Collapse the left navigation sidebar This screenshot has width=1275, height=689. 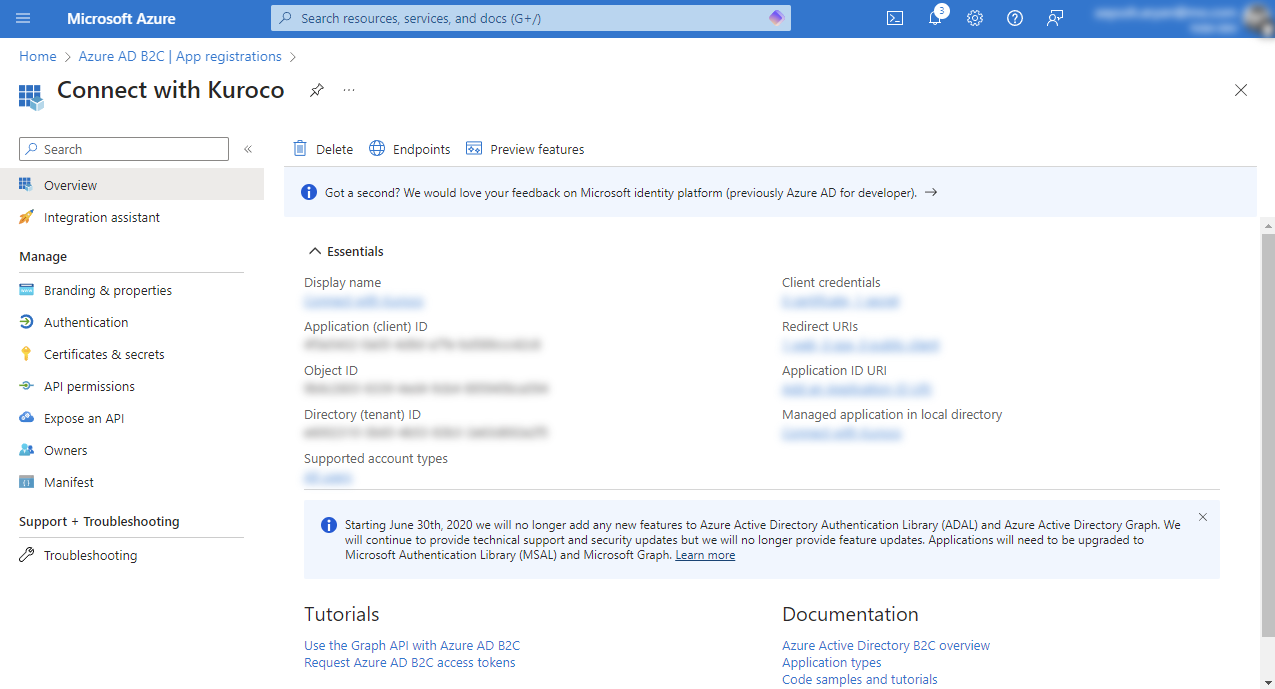point(248,148)
